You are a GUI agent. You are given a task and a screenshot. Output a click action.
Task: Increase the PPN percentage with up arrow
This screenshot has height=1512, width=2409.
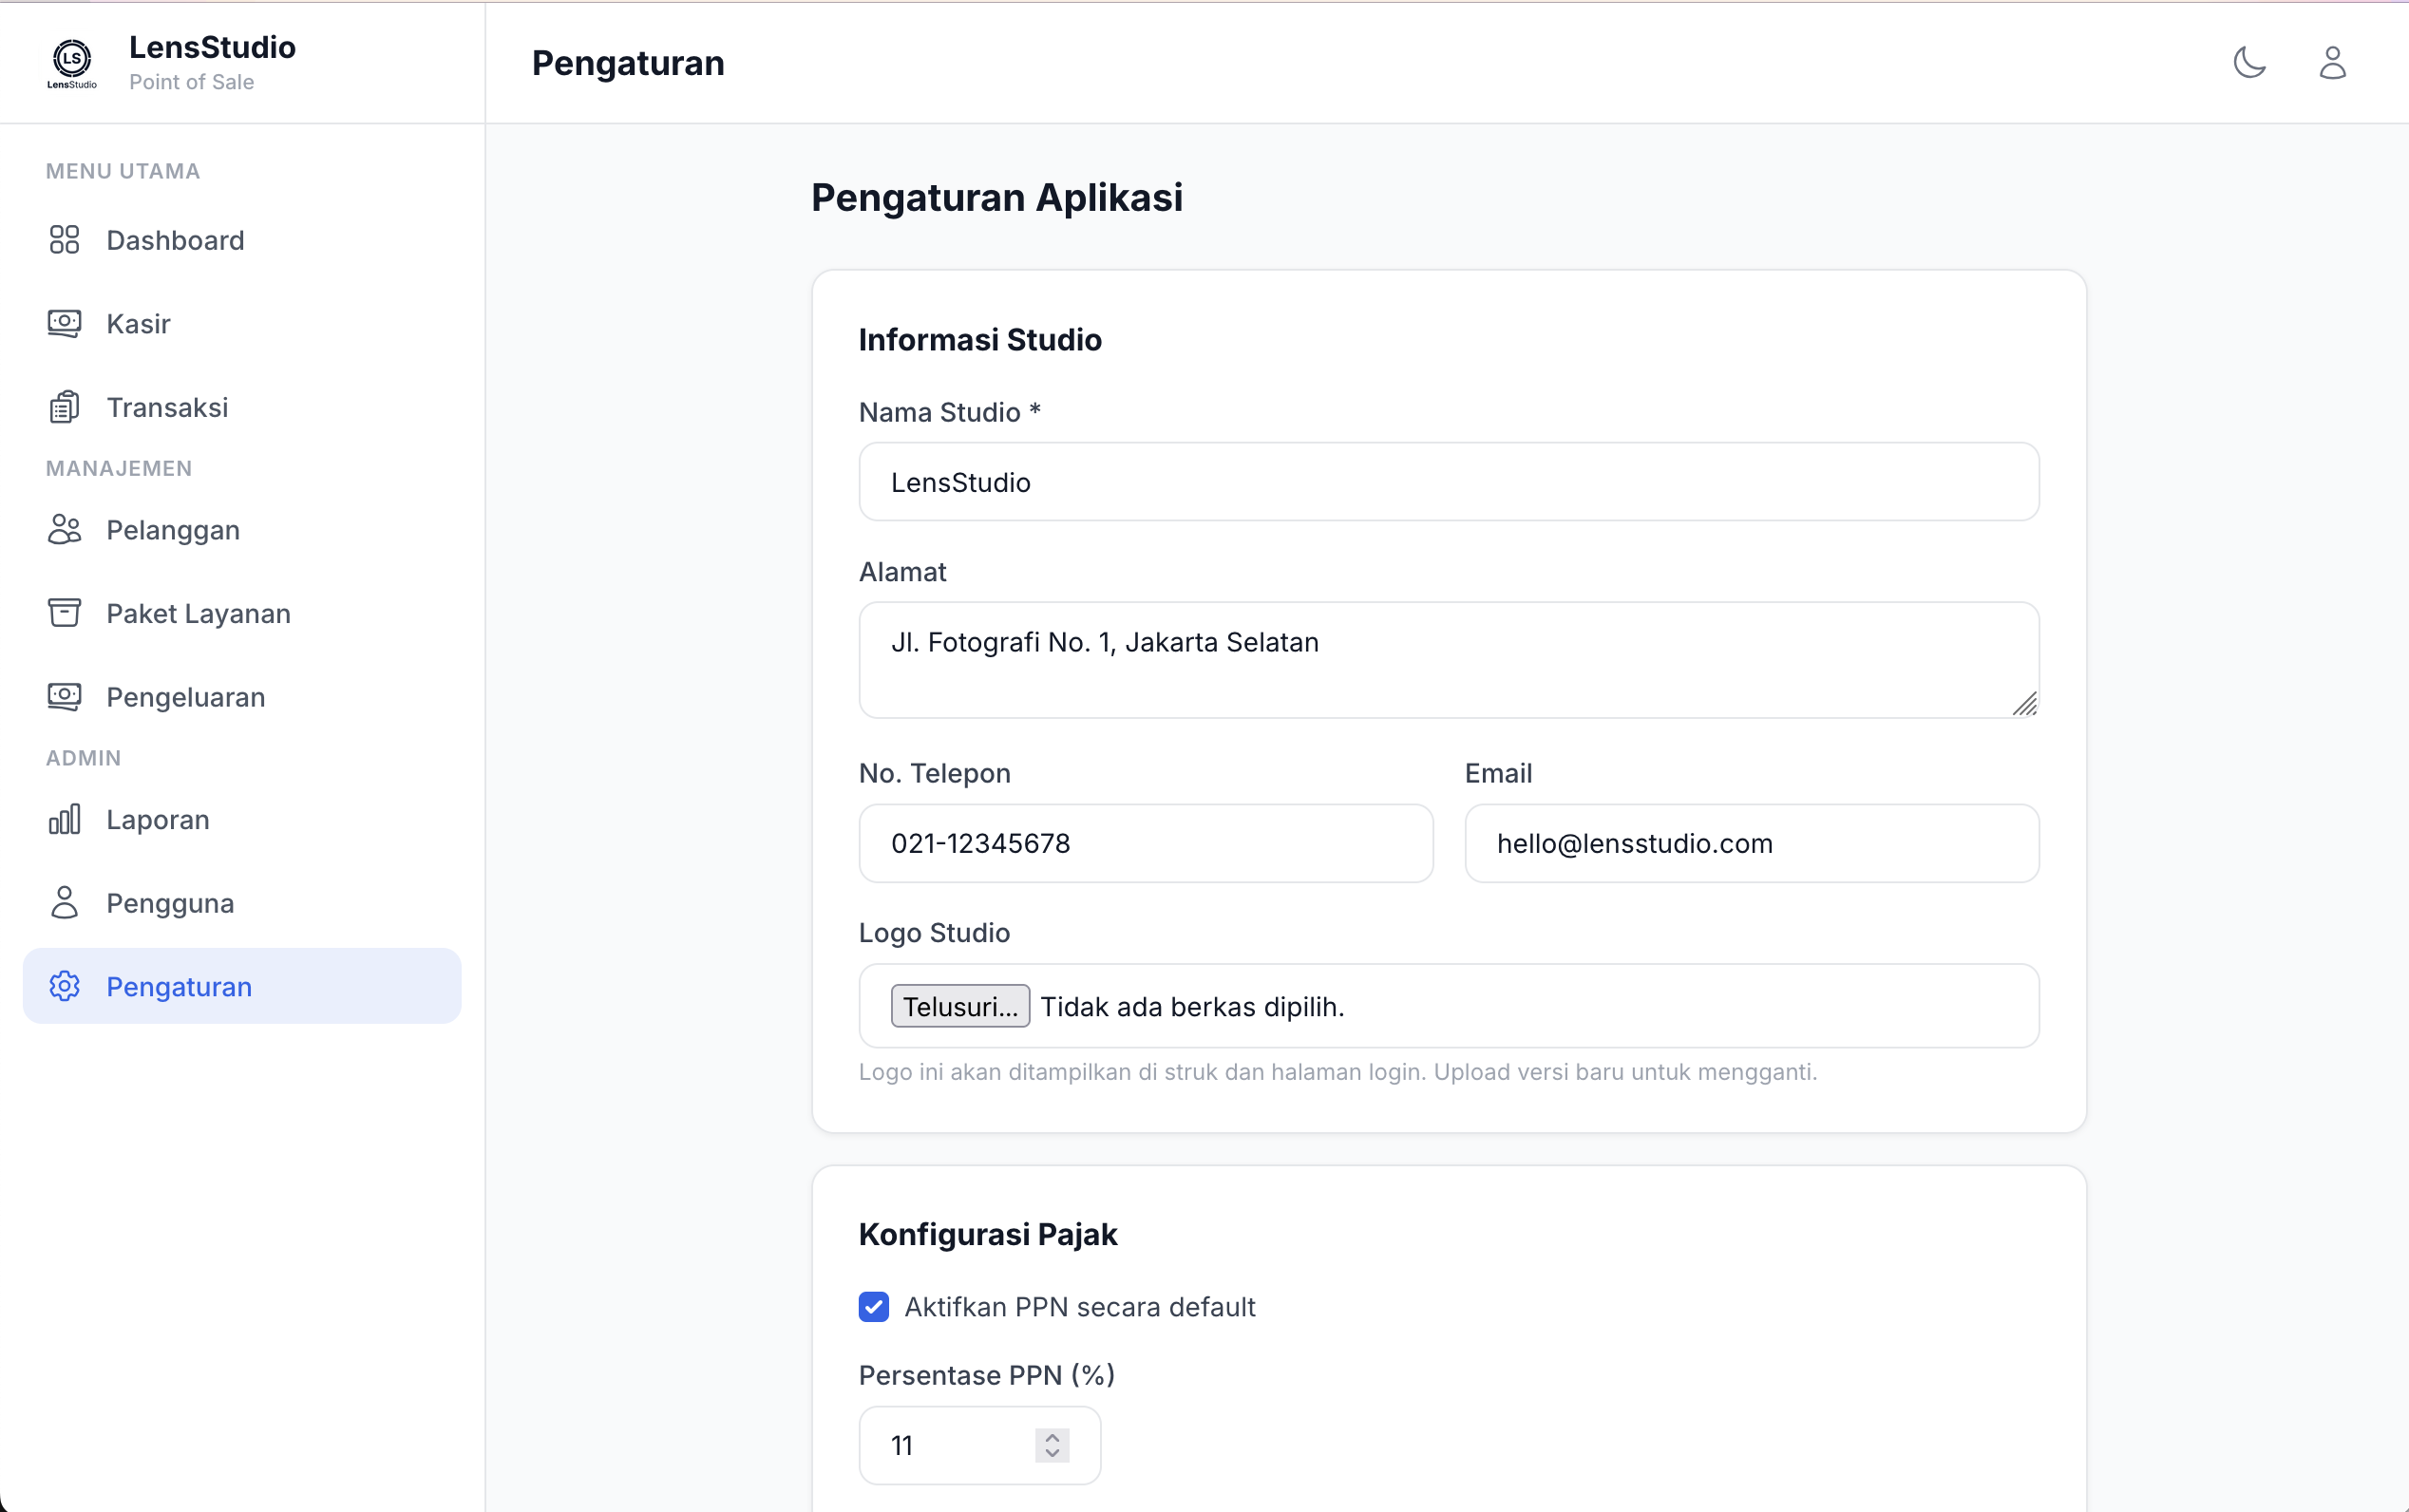(1052, 1437)
